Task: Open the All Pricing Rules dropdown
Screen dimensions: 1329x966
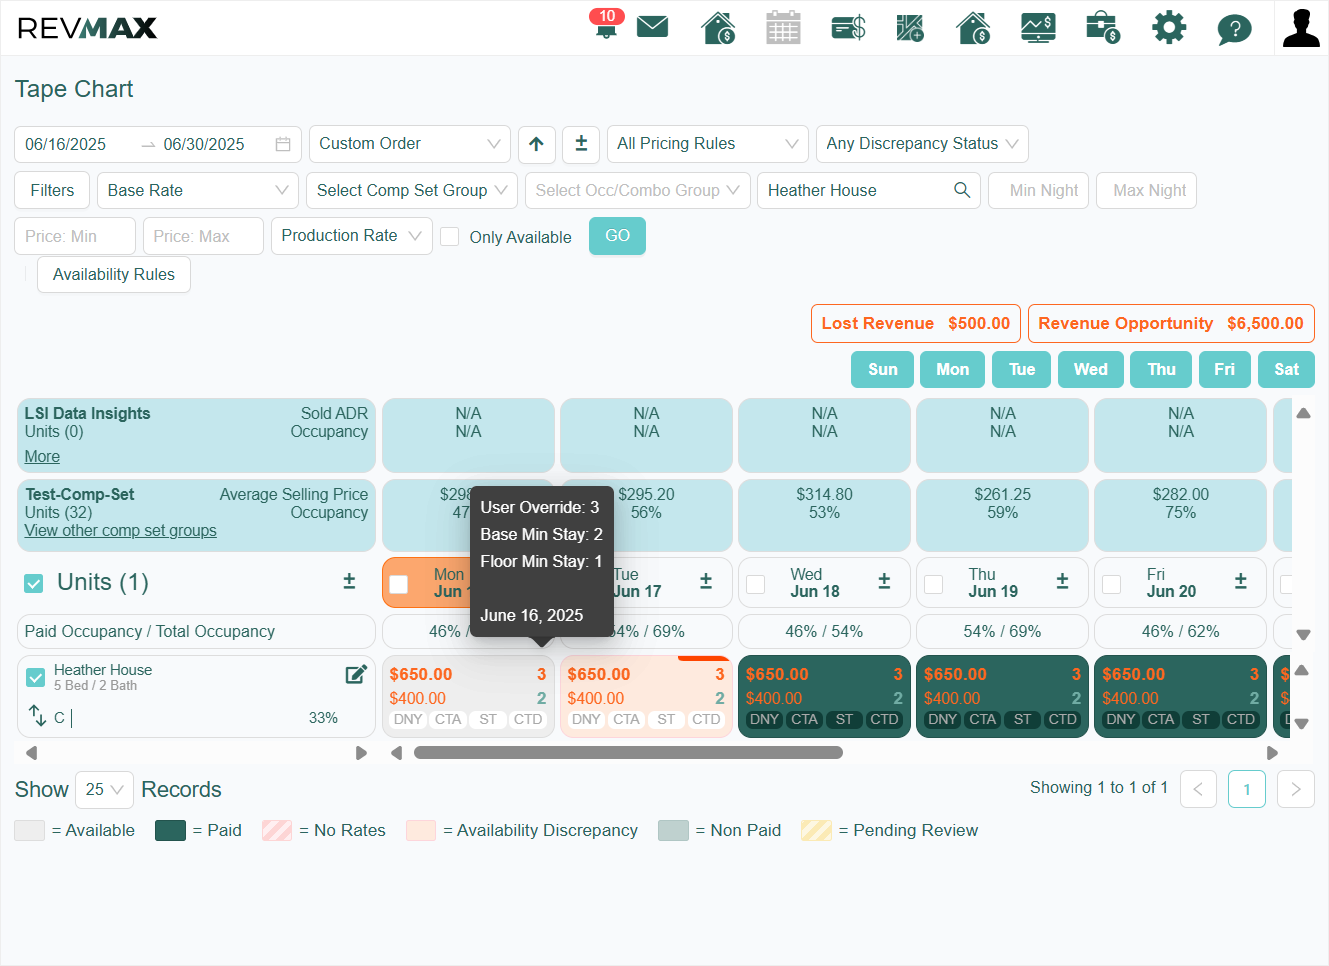Action: pos(708,144)
